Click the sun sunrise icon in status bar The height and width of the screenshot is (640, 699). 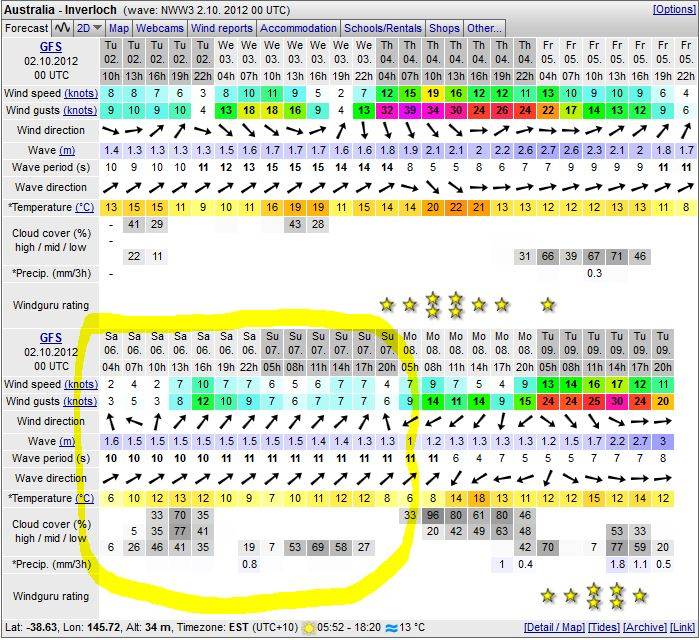coord(310,628)
